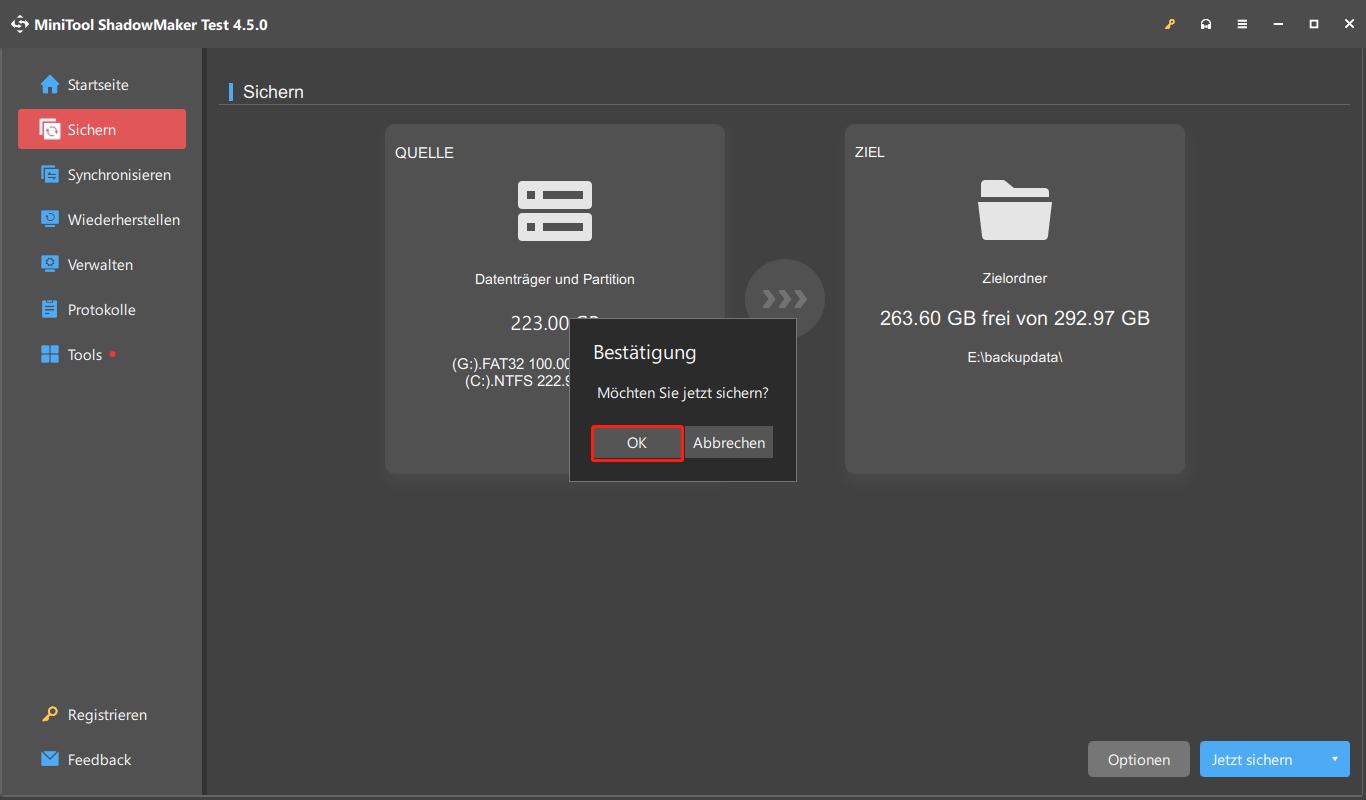Open the Protokolle page
This screenshot has width=1366, height=800.
click(102, 310)
